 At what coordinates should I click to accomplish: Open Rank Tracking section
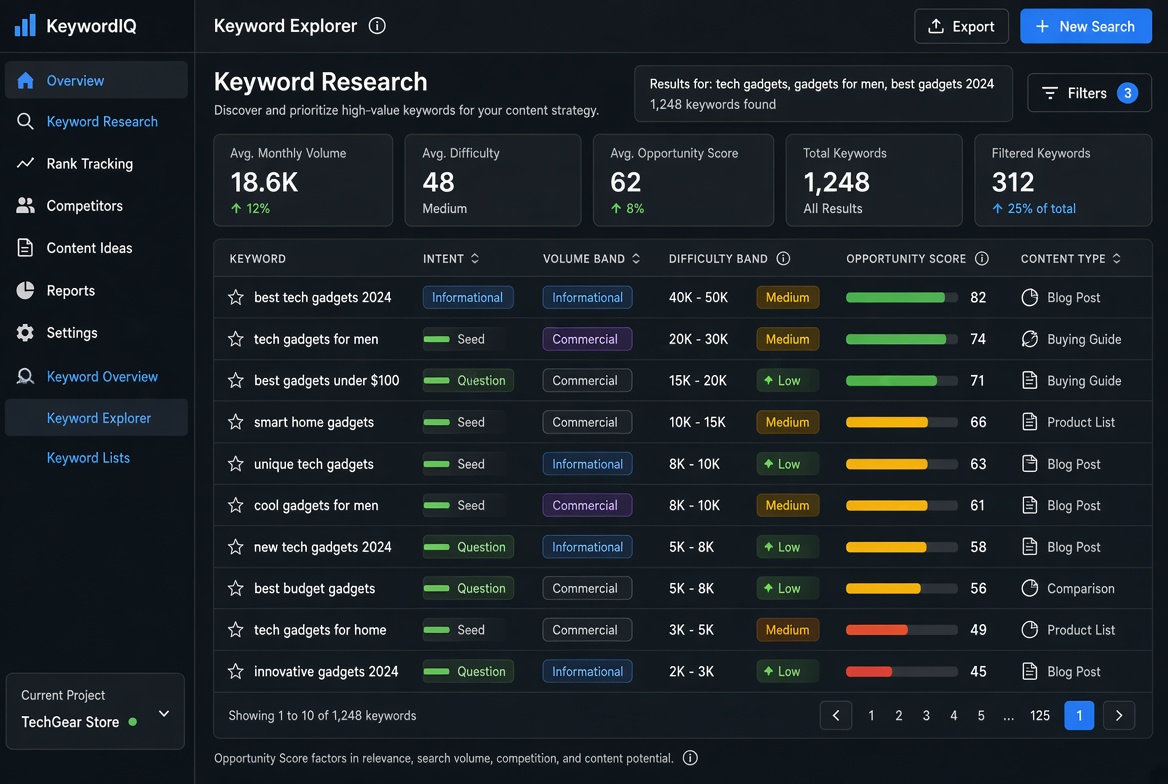pyautogui.click(x=96, y=163)
